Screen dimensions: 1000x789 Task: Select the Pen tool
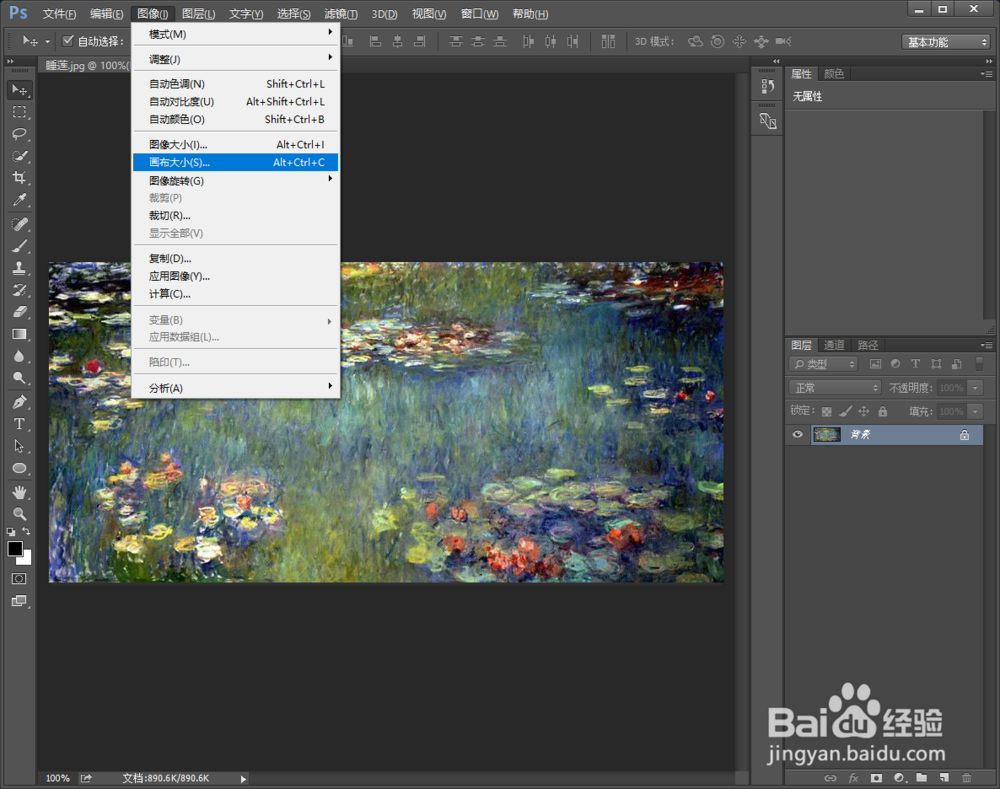click(19, 402)
